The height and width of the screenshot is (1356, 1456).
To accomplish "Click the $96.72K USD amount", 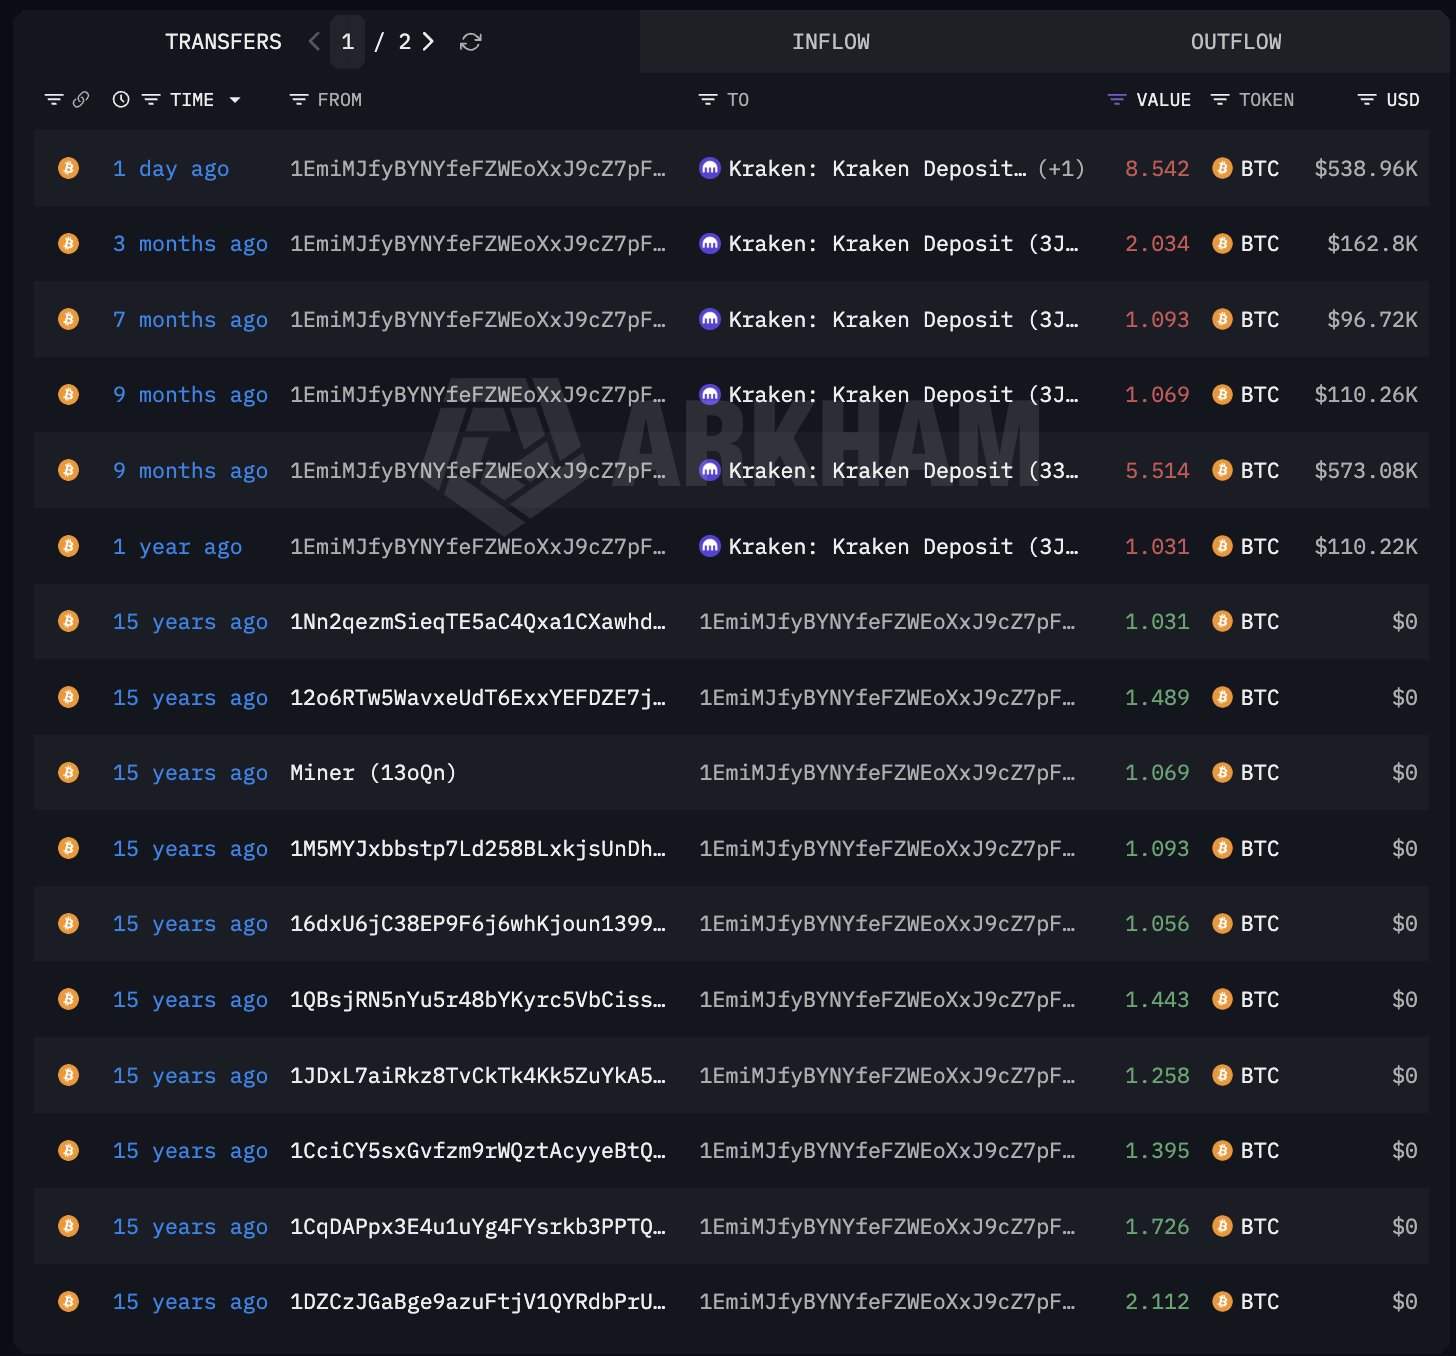I will (x=1372, y=320).
